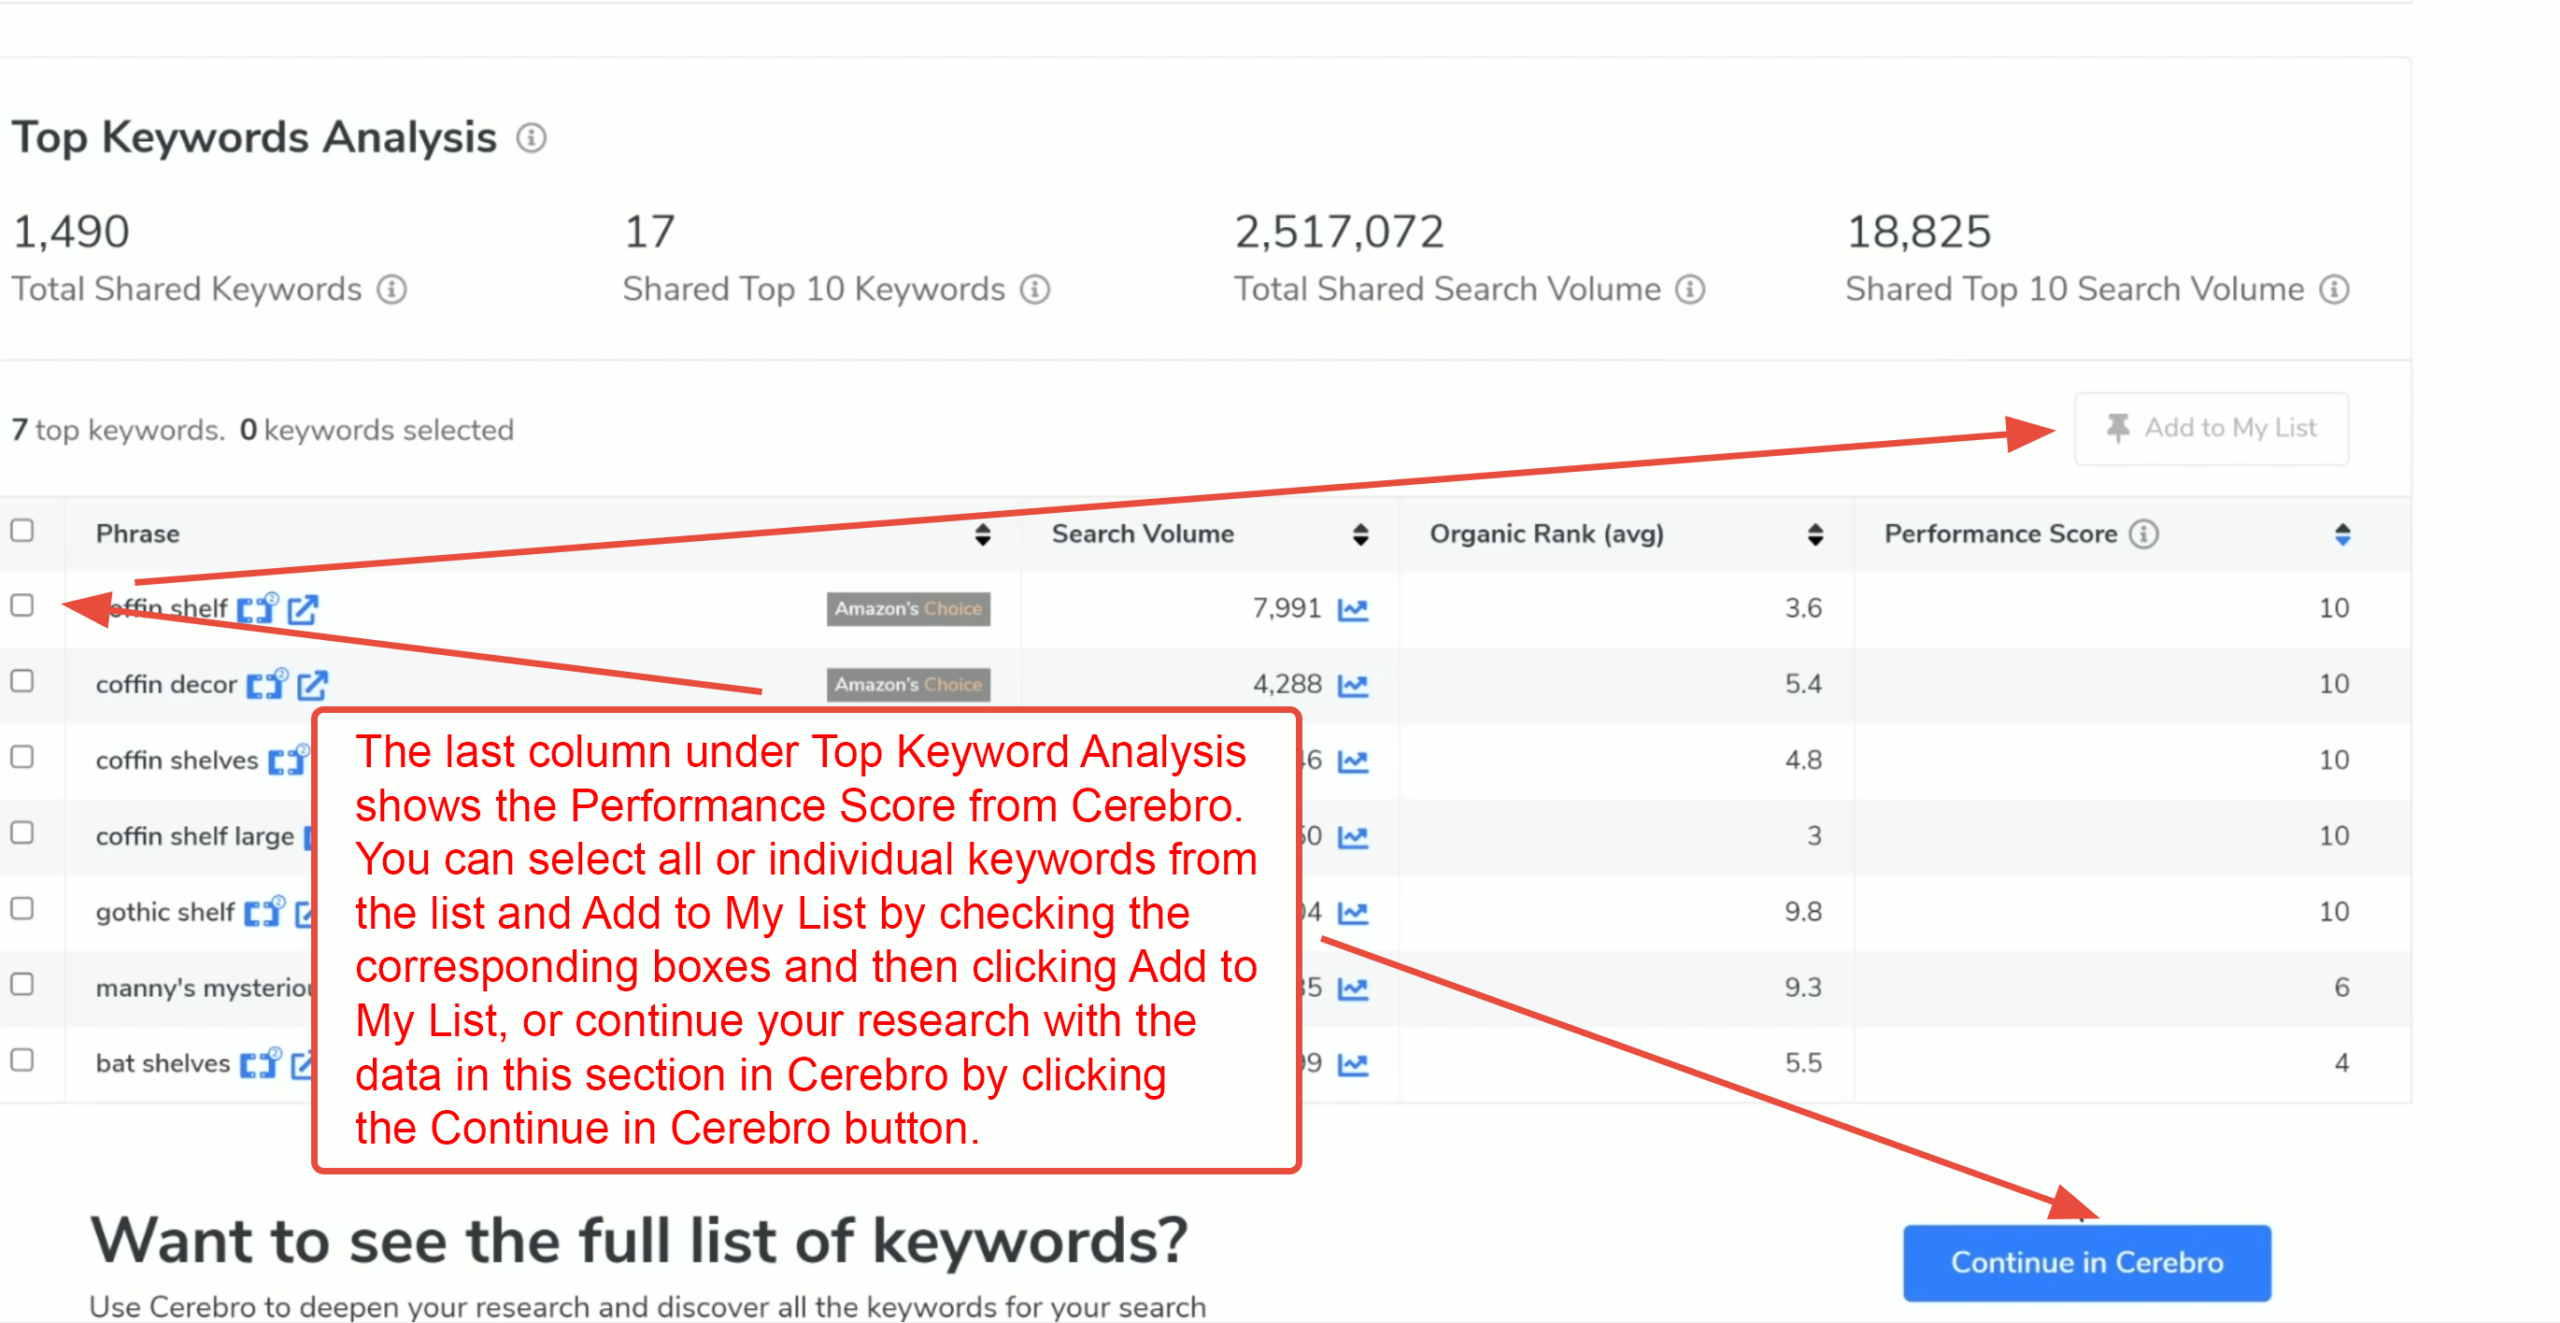2560x1323 pixels.
Task: Sort by Search Volume column arrows
Action: (1360, 534)
